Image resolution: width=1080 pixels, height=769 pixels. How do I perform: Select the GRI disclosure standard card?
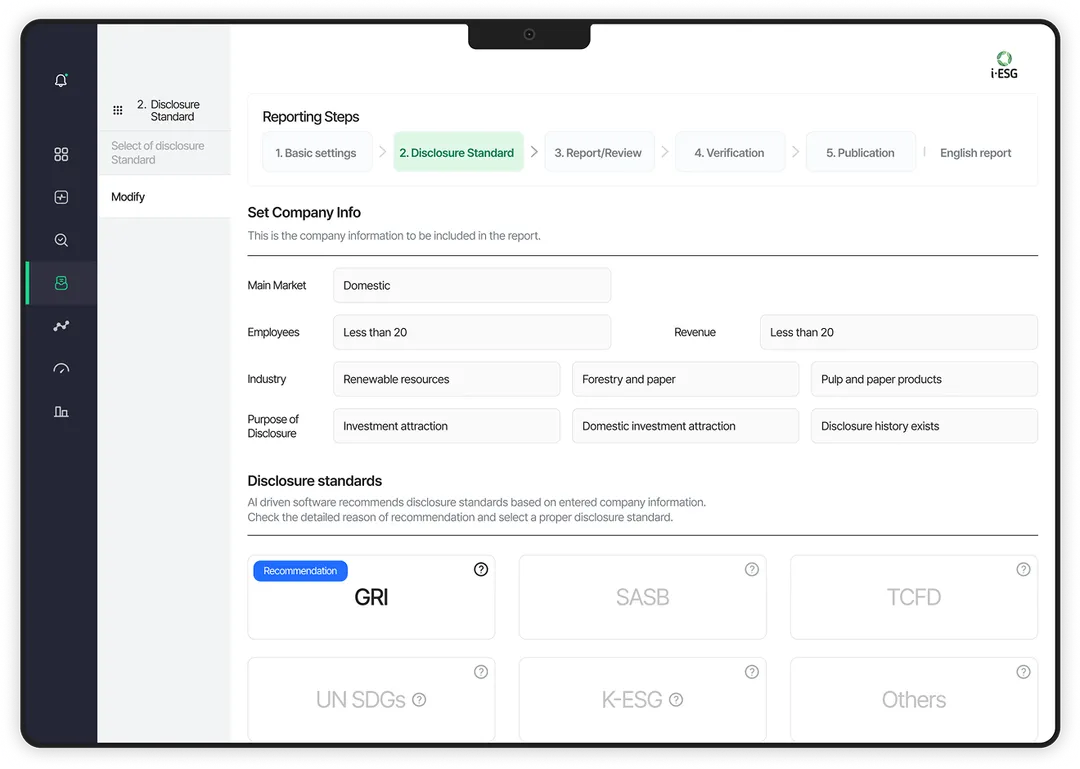pos(371,597)
